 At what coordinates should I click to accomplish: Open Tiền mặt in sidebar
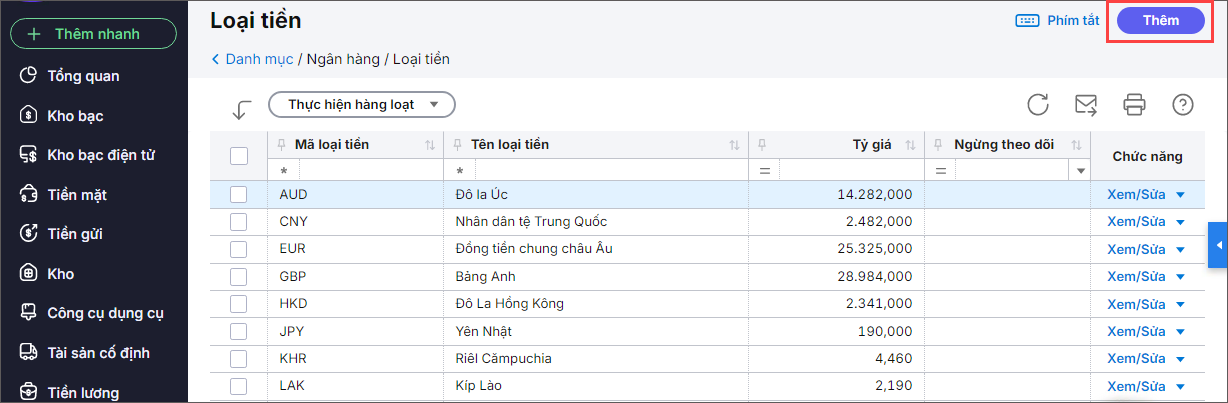76,195
